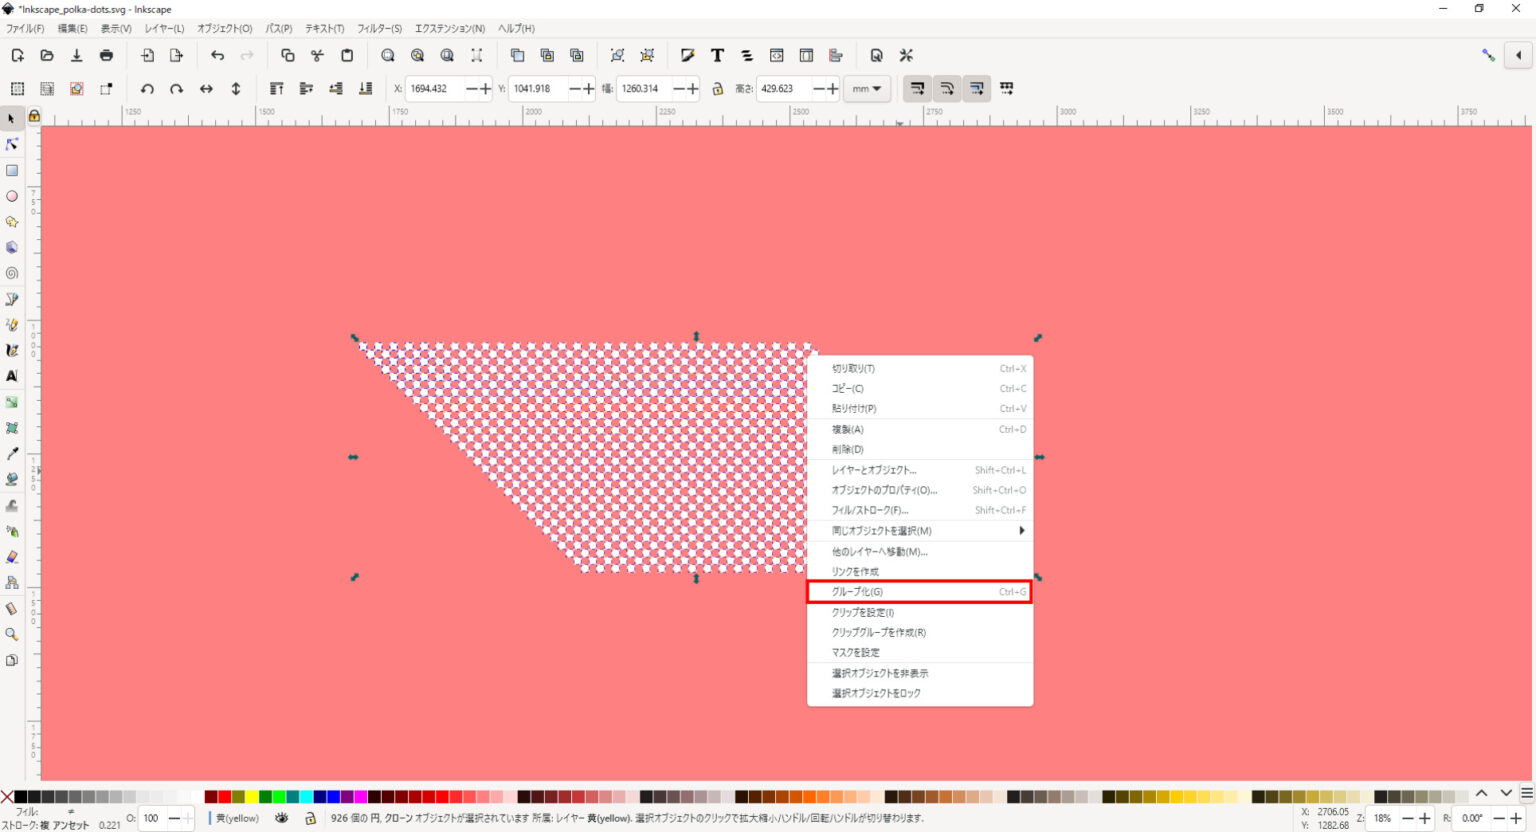This screenshot has height=832, width=1536.
Task: Toggle the layer visibility eye in status bar
Action: (x=282, y=818)
